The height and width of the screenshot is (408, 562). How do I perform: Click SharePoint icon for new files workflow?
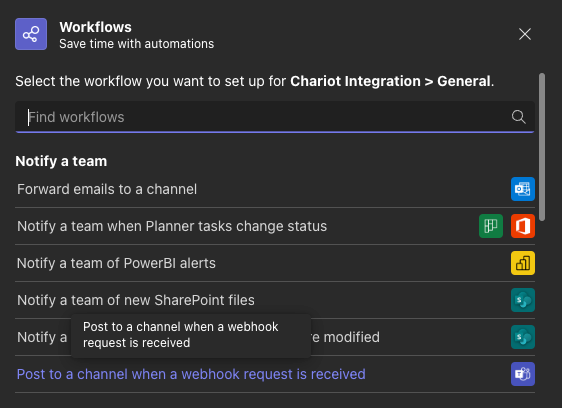523,300
